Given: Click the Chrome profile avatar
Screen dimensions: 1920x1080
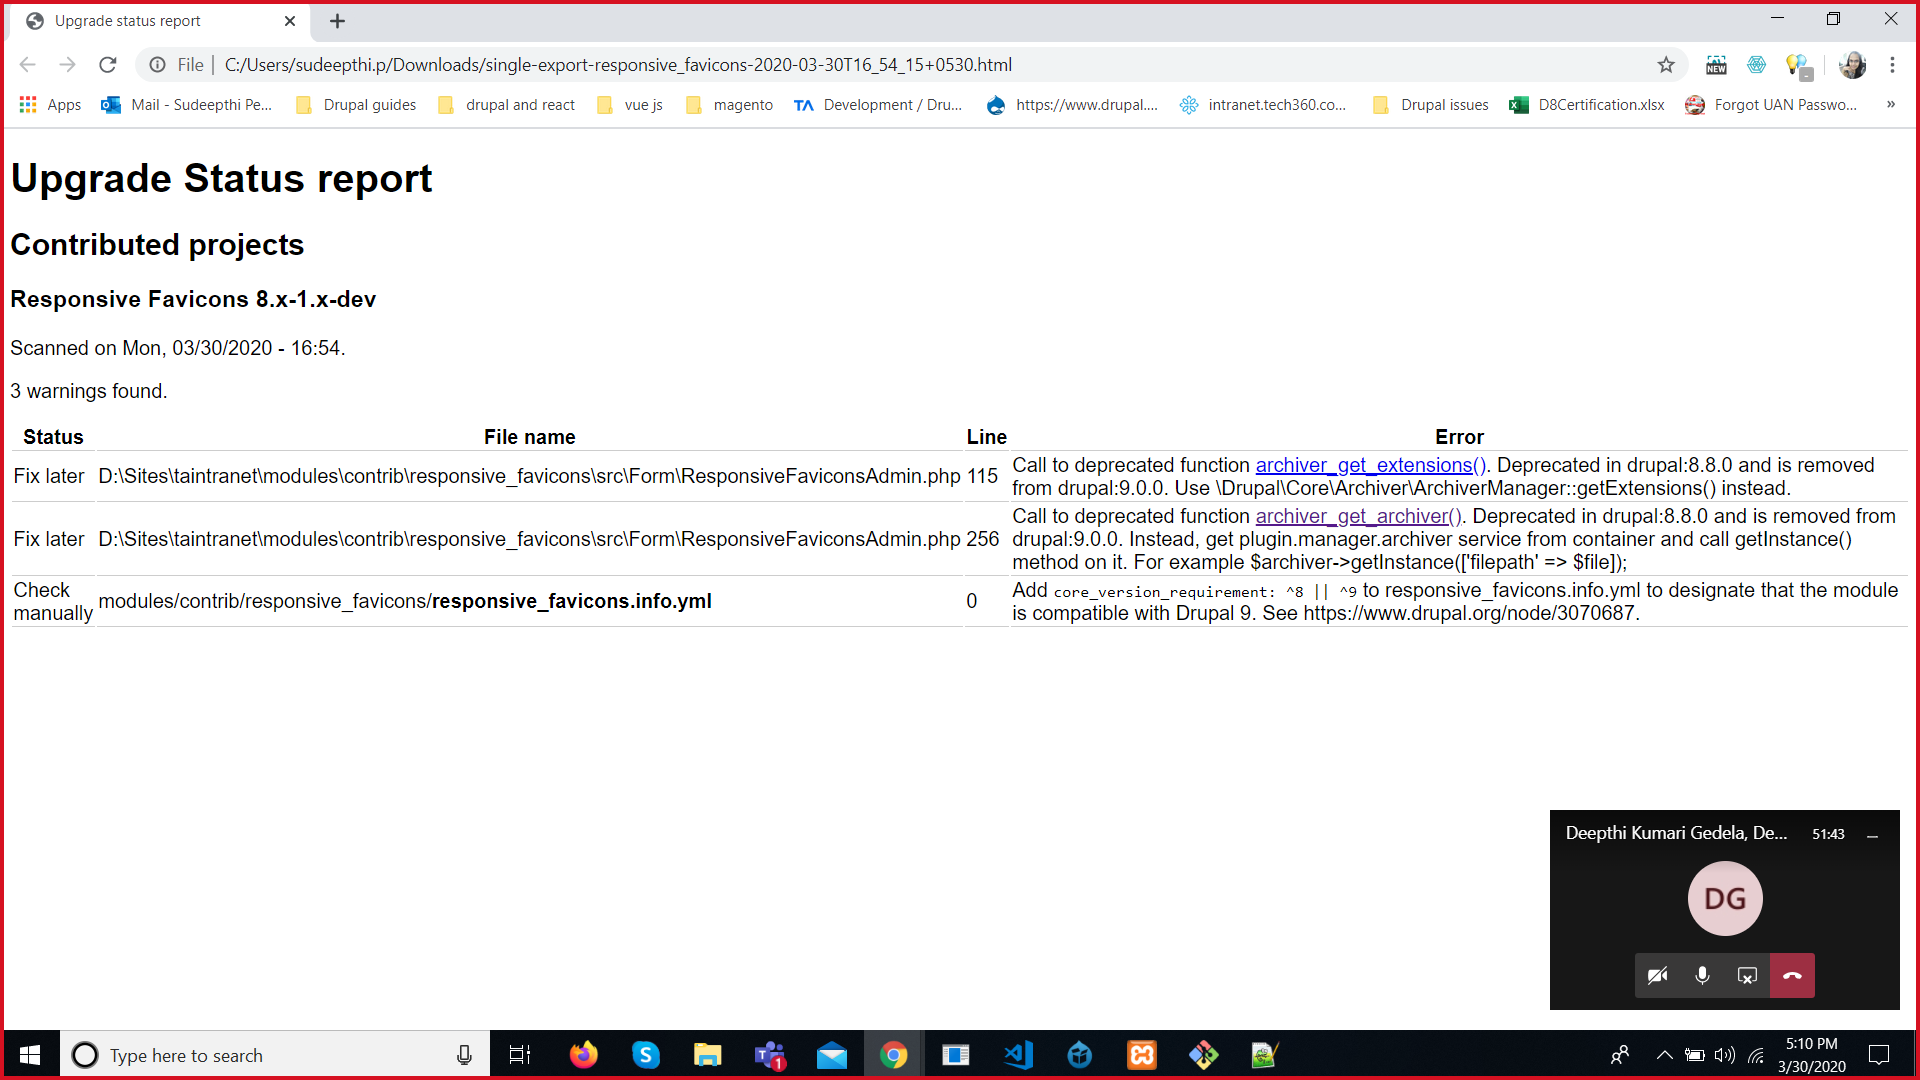Looking at the screenshot, I should (x=1852, y=65).
